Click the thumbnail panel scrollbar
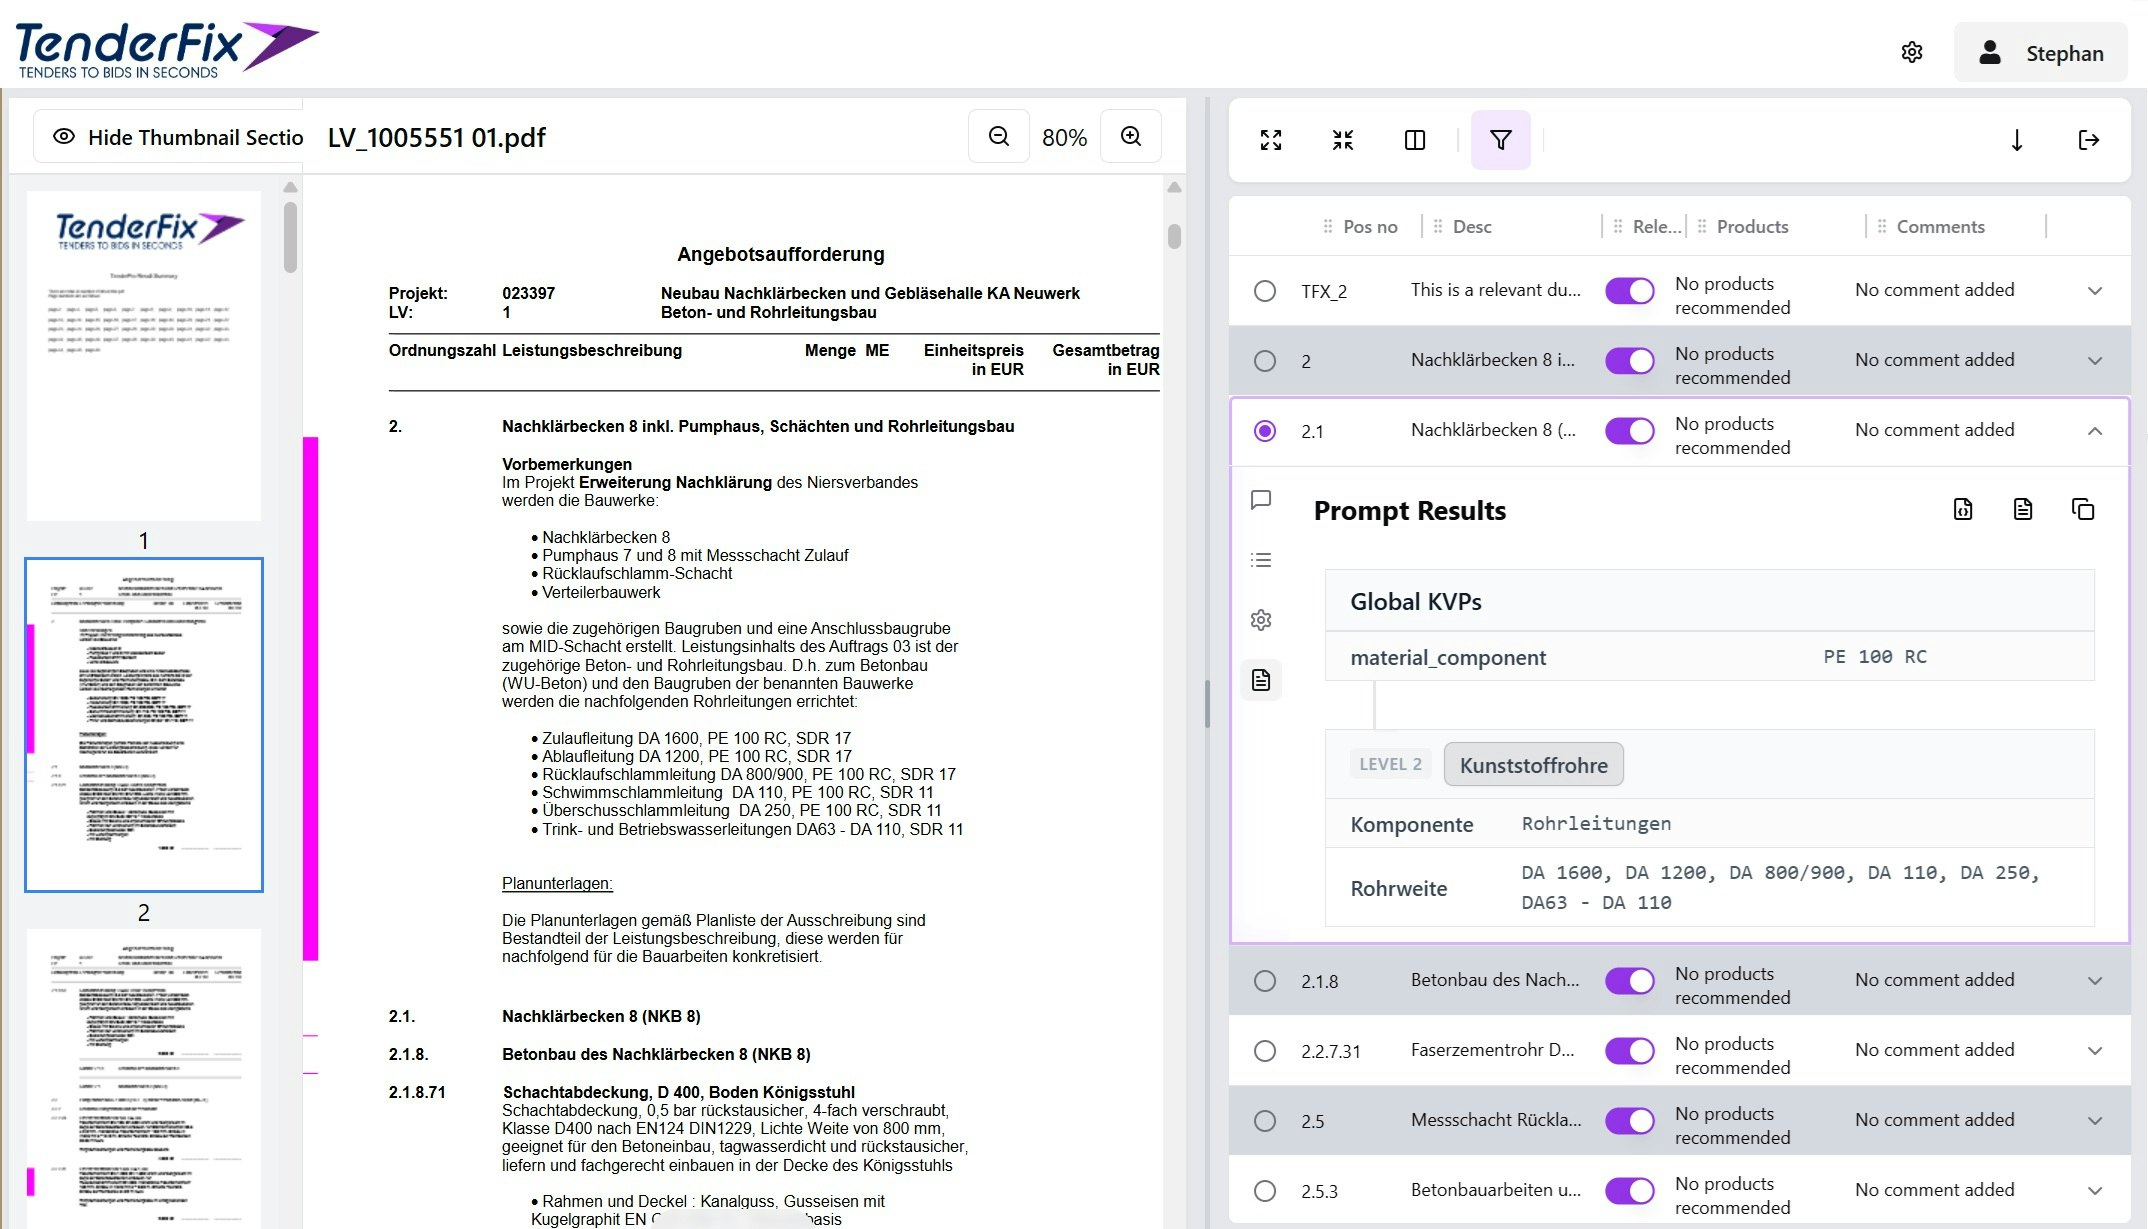The height and width of the screenshot is (1229, 2148). 290,237
